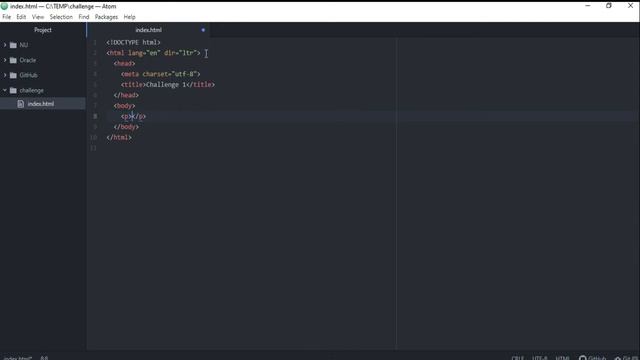Viewport: 640px width, 360px height.
Task: Select the Project panel tab
Action: click(x=43, y=30)
